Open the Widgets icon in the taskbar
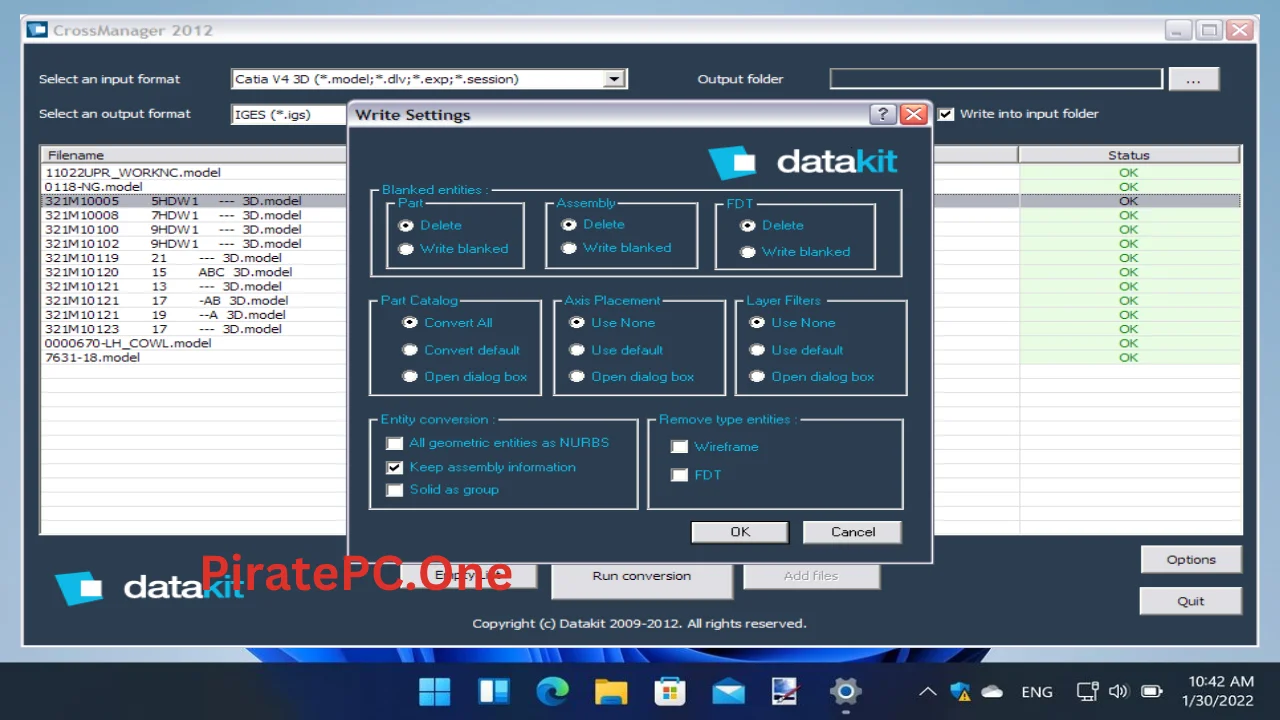Screen dimensions: 1280x720 click(494, 691)
